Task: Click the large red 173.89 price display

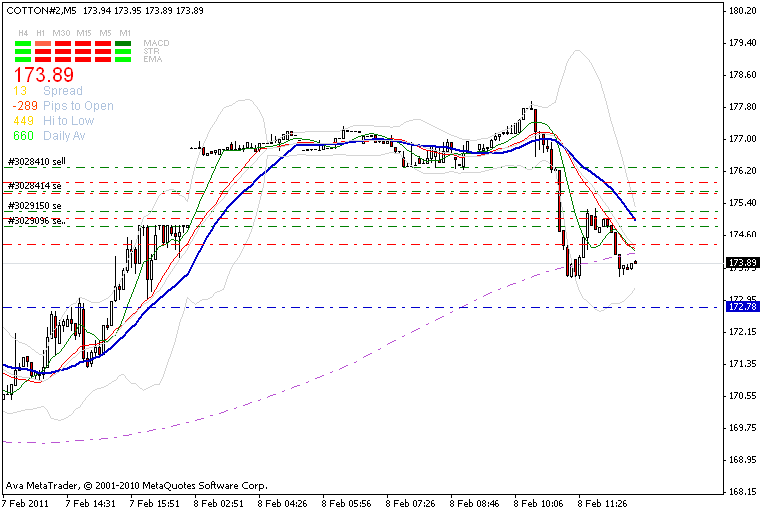Action: [43, 75]
